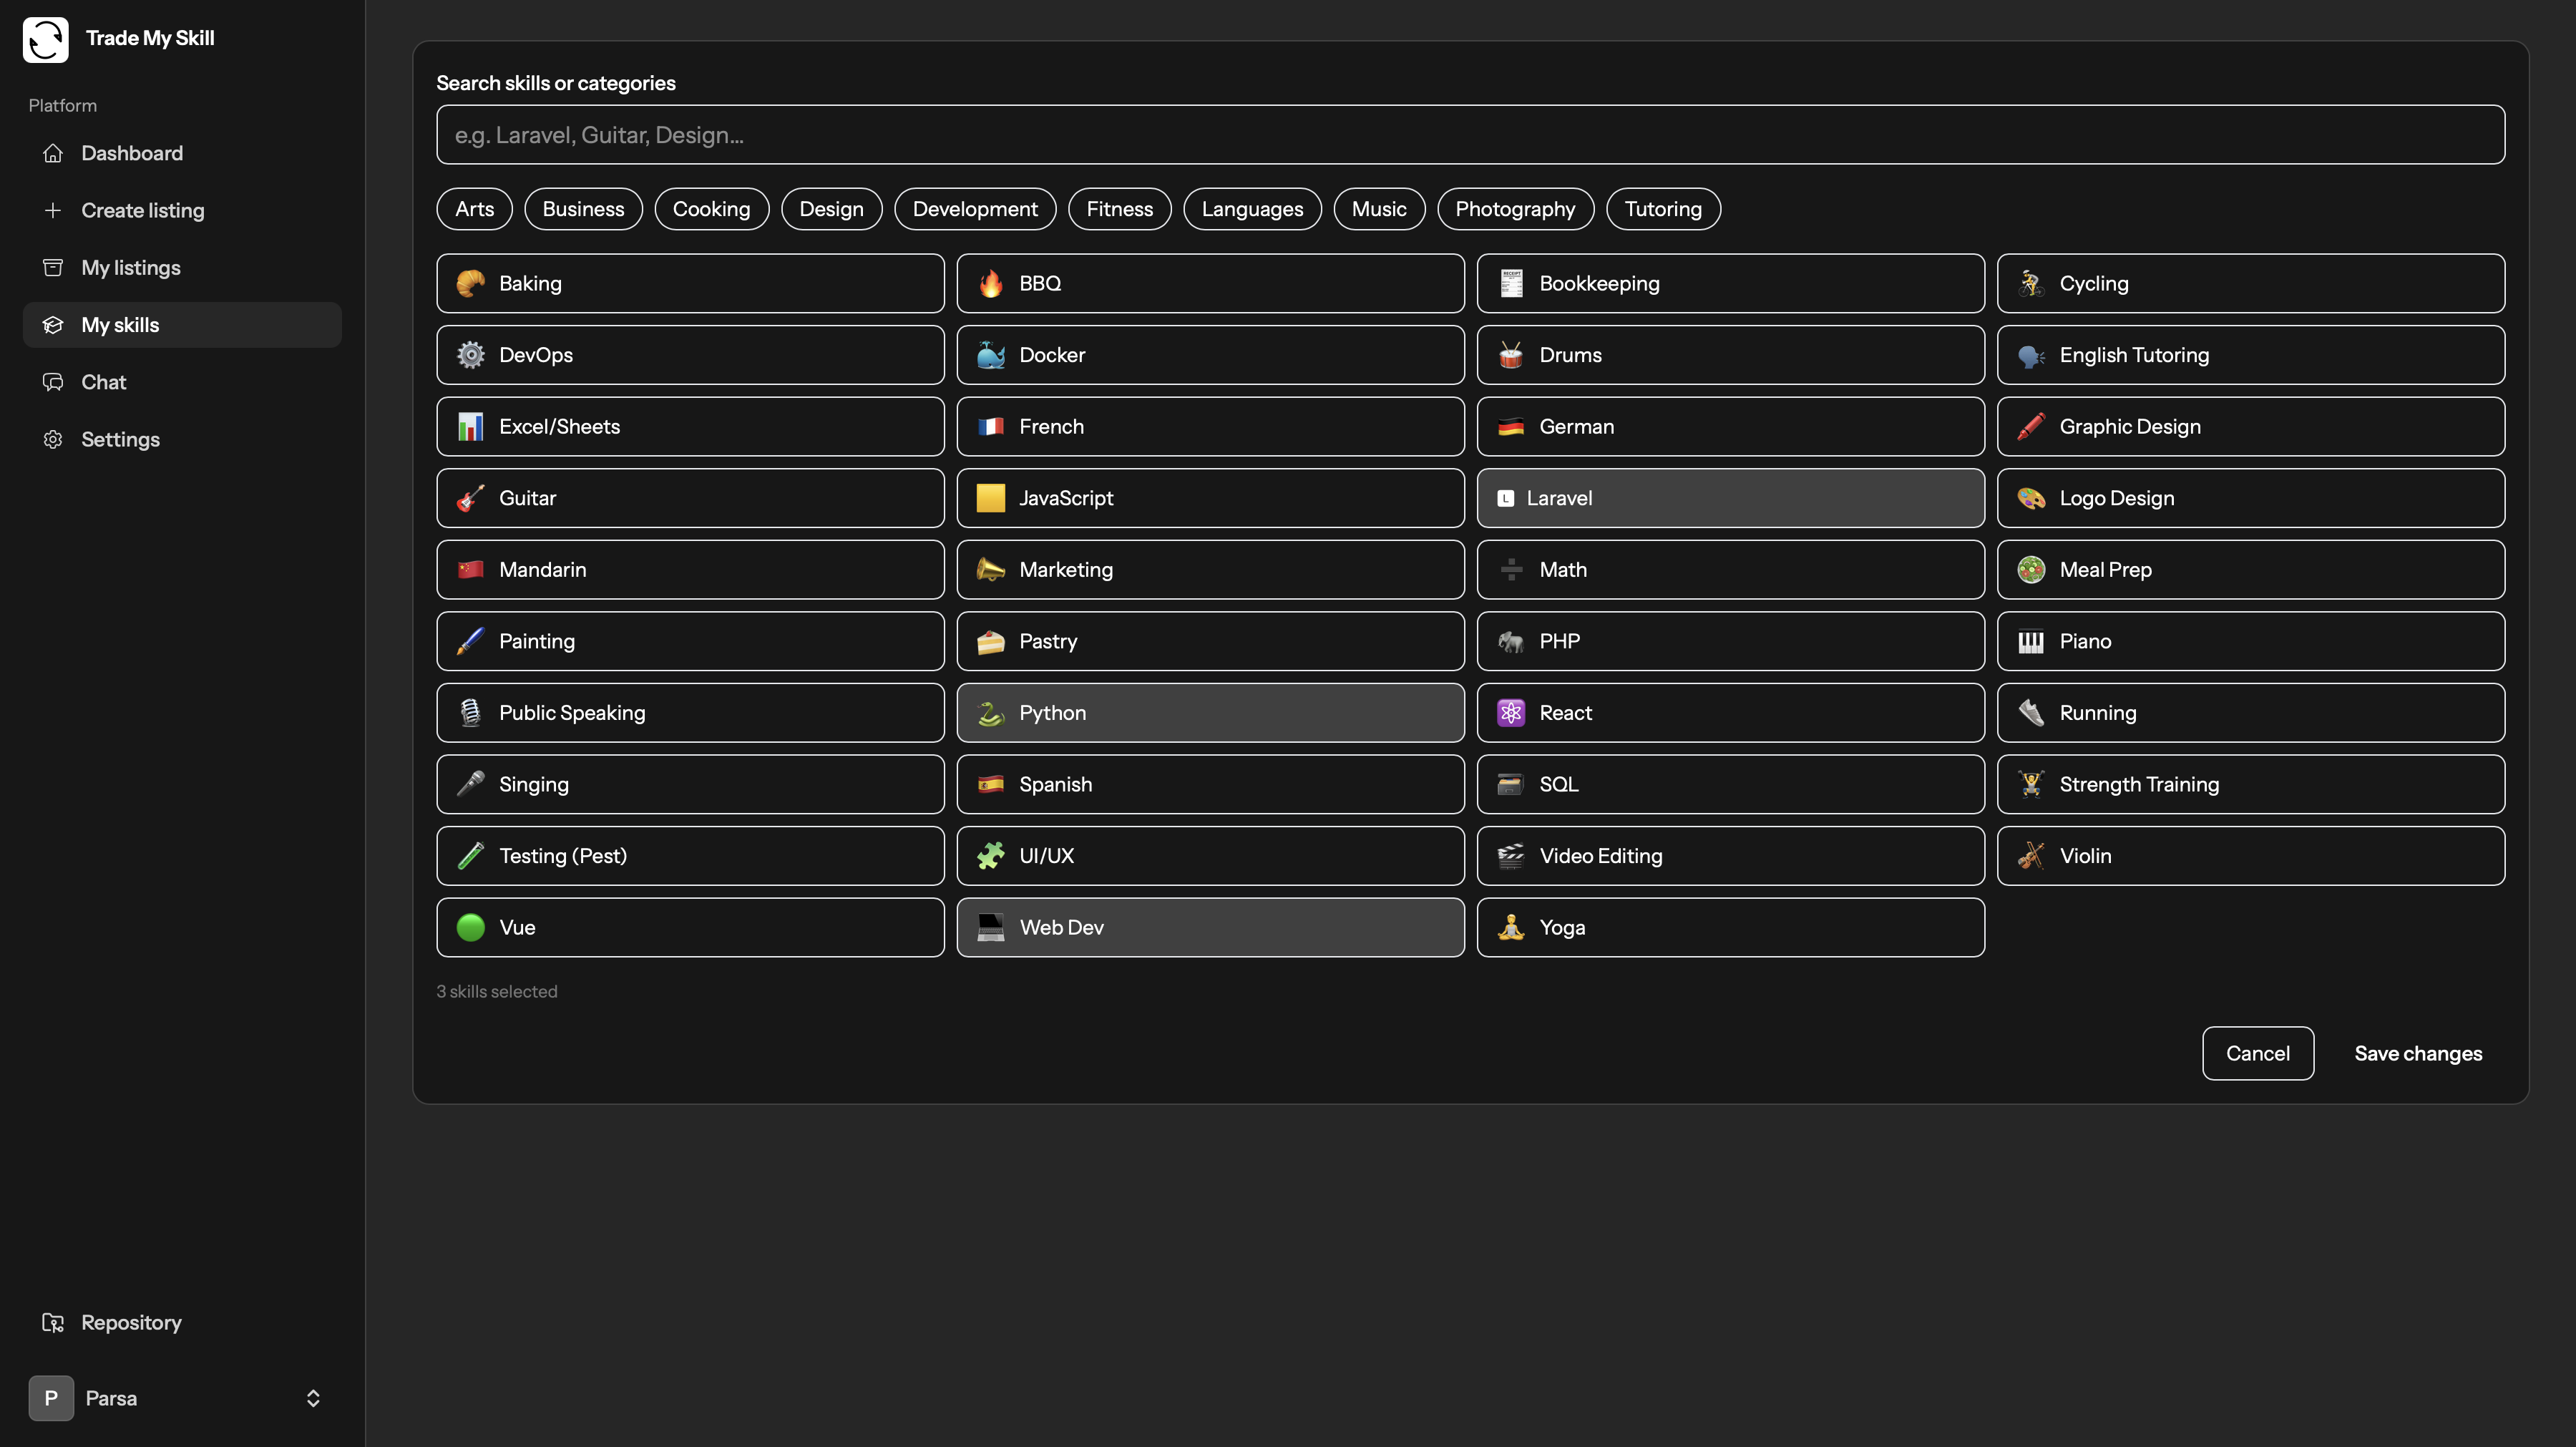
Task: Click the Cancel button
Action: pos(2257,1053)
